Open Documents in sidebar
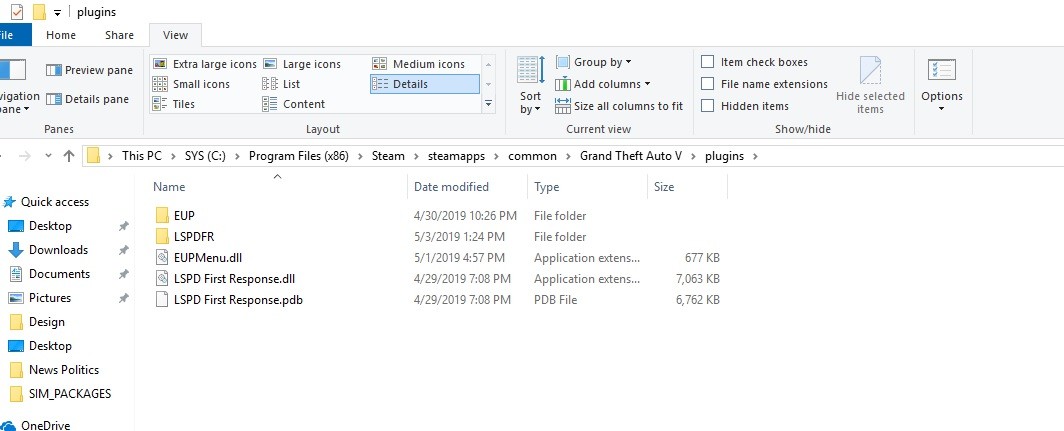The width and height of the screenshot is (1064, 431). [x=59, y=274]
